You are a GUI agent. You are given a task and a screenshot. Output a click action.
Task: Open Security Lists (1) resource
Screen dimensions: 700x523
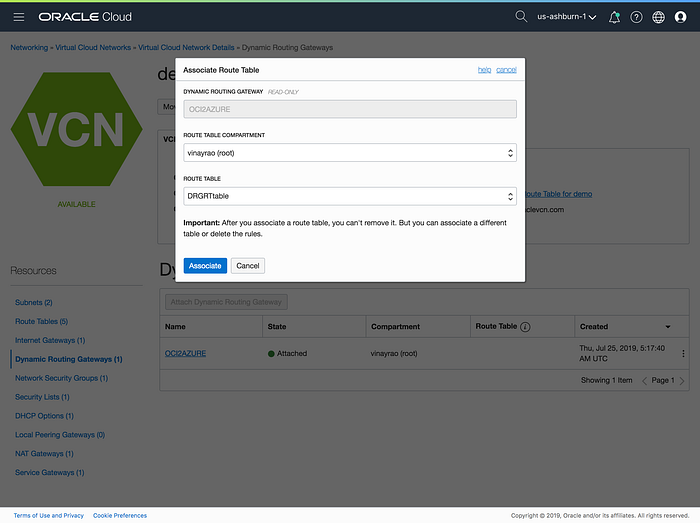(42, 397)
